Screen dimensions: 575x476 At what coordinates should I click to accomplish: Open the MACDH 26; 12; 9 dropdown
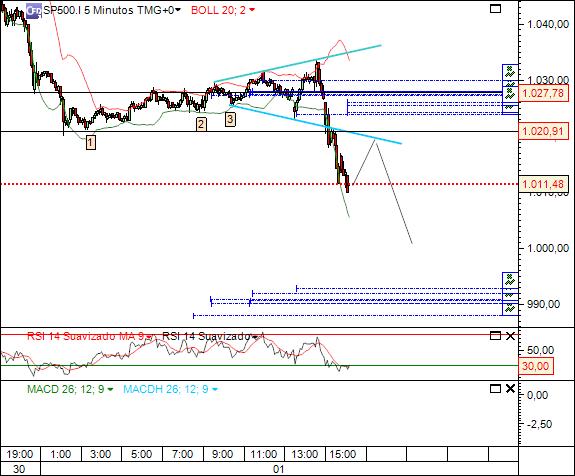pos(215,389)
